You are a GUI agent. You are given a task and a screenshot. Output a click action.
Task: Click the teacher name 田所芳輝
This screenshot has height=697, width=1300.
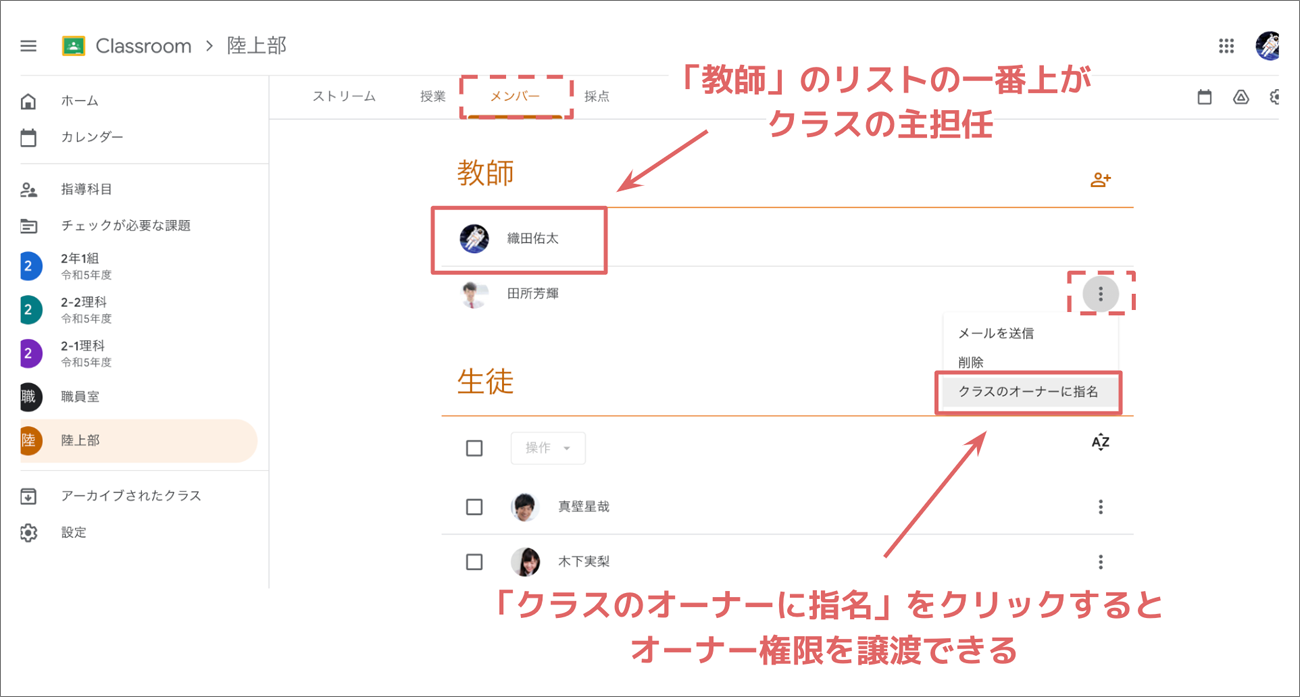point(533,294)
